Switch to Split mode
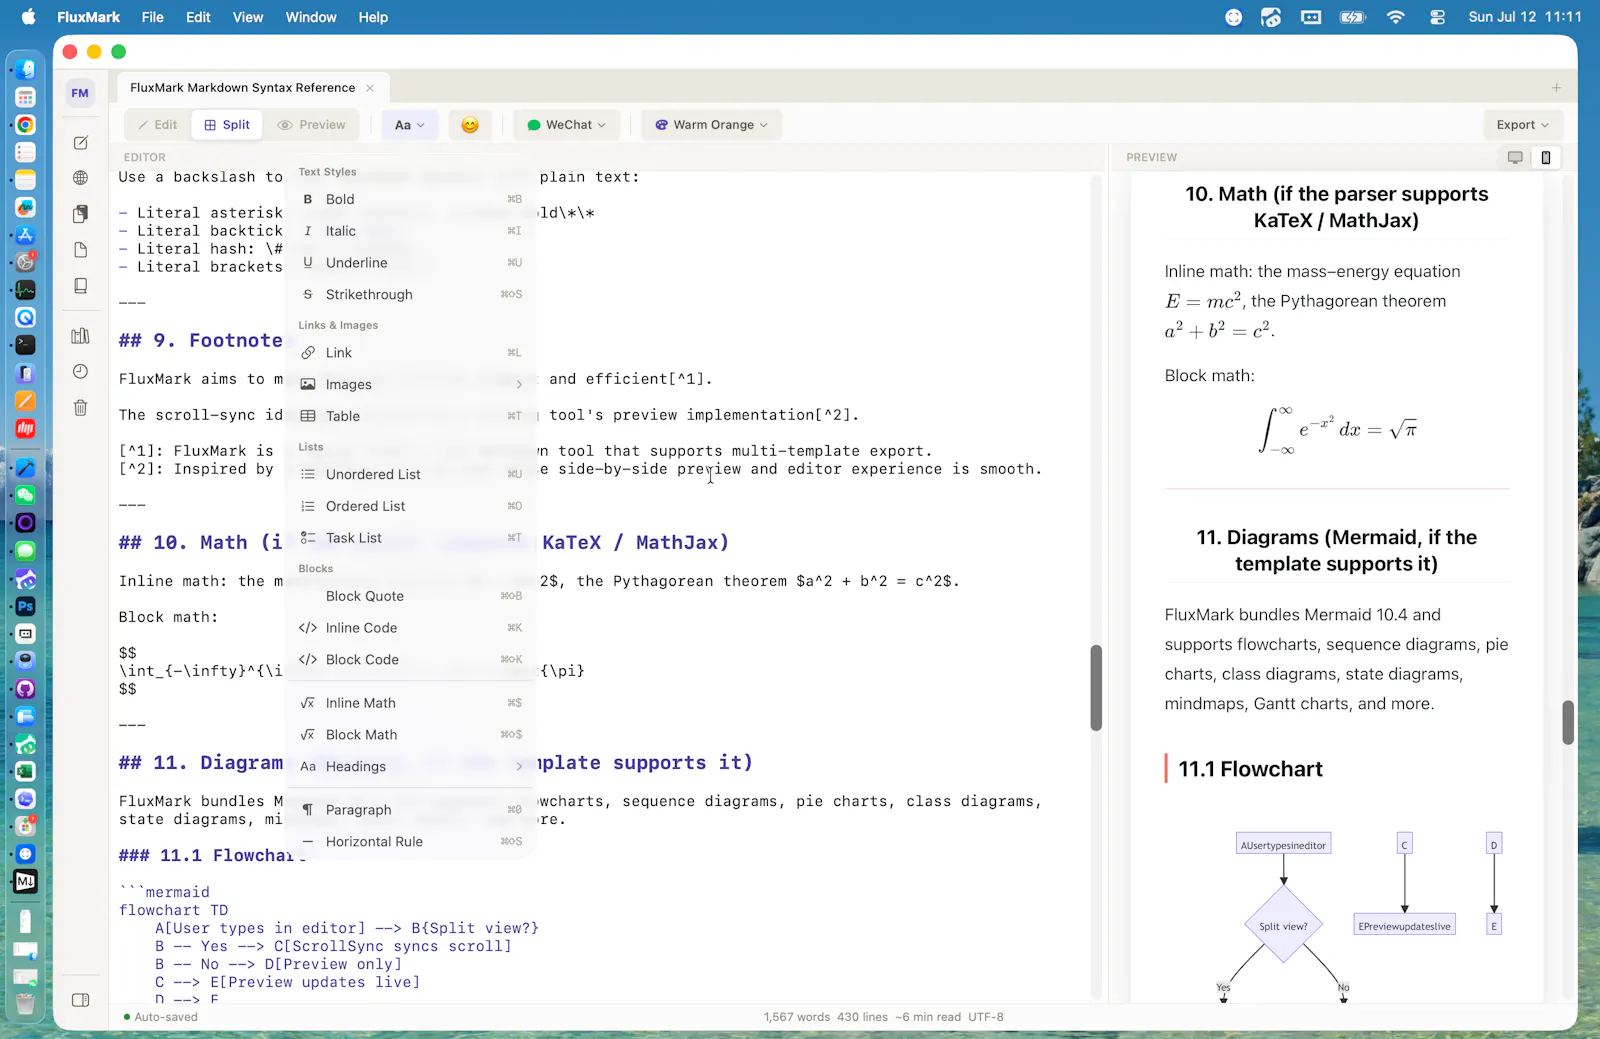The height and width of the screenshot is (1039, 1600). point(227,125)
